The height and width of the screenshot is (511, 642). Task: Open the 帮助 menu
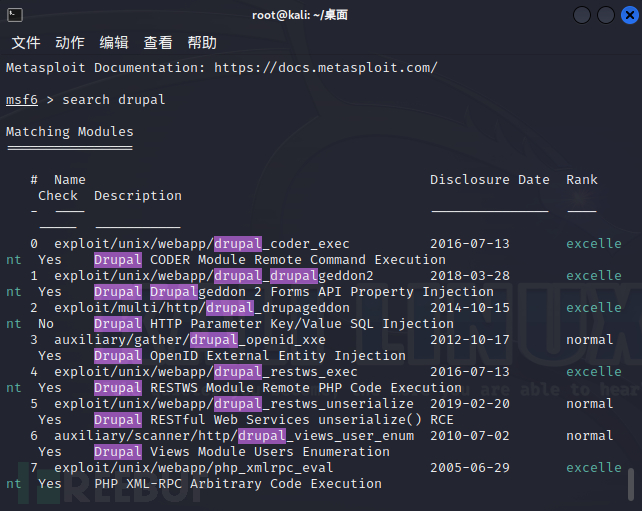pyautogui.click(x=202, y=42)
